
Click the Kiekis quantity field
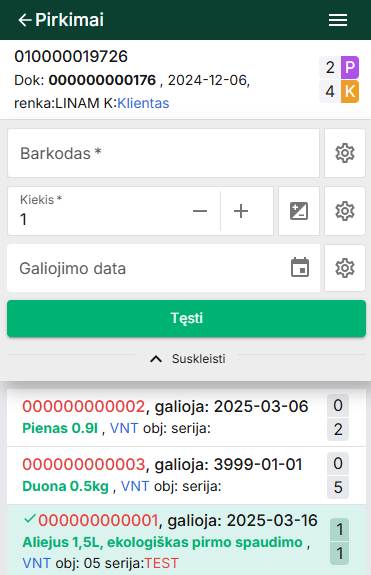tap(95, 211)
